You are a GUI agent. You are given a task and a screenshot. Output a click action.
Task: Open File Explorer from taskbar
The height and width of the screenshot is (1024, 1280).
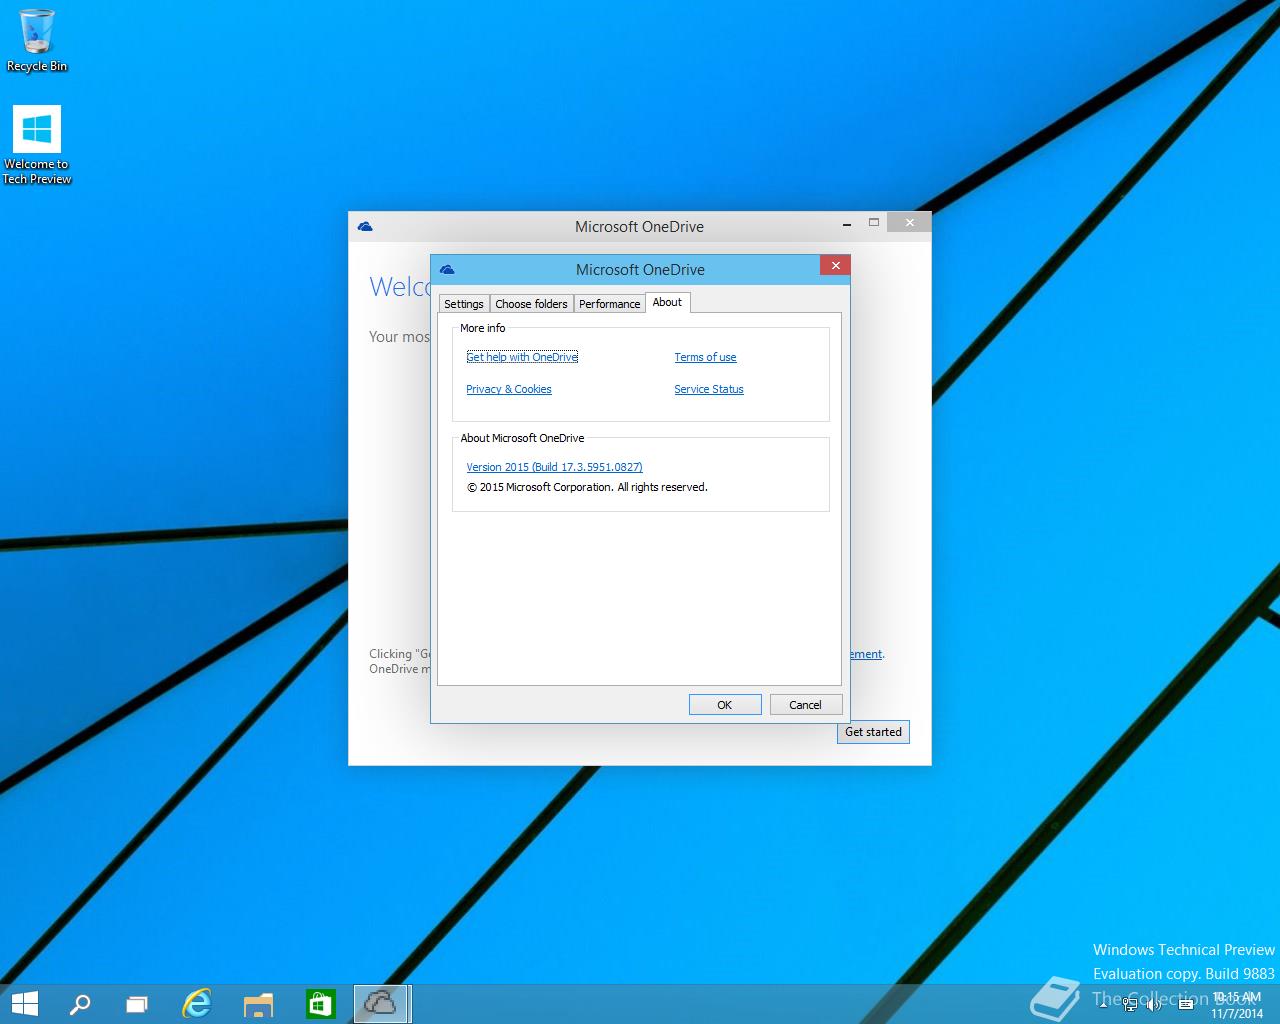(258, 1003)
